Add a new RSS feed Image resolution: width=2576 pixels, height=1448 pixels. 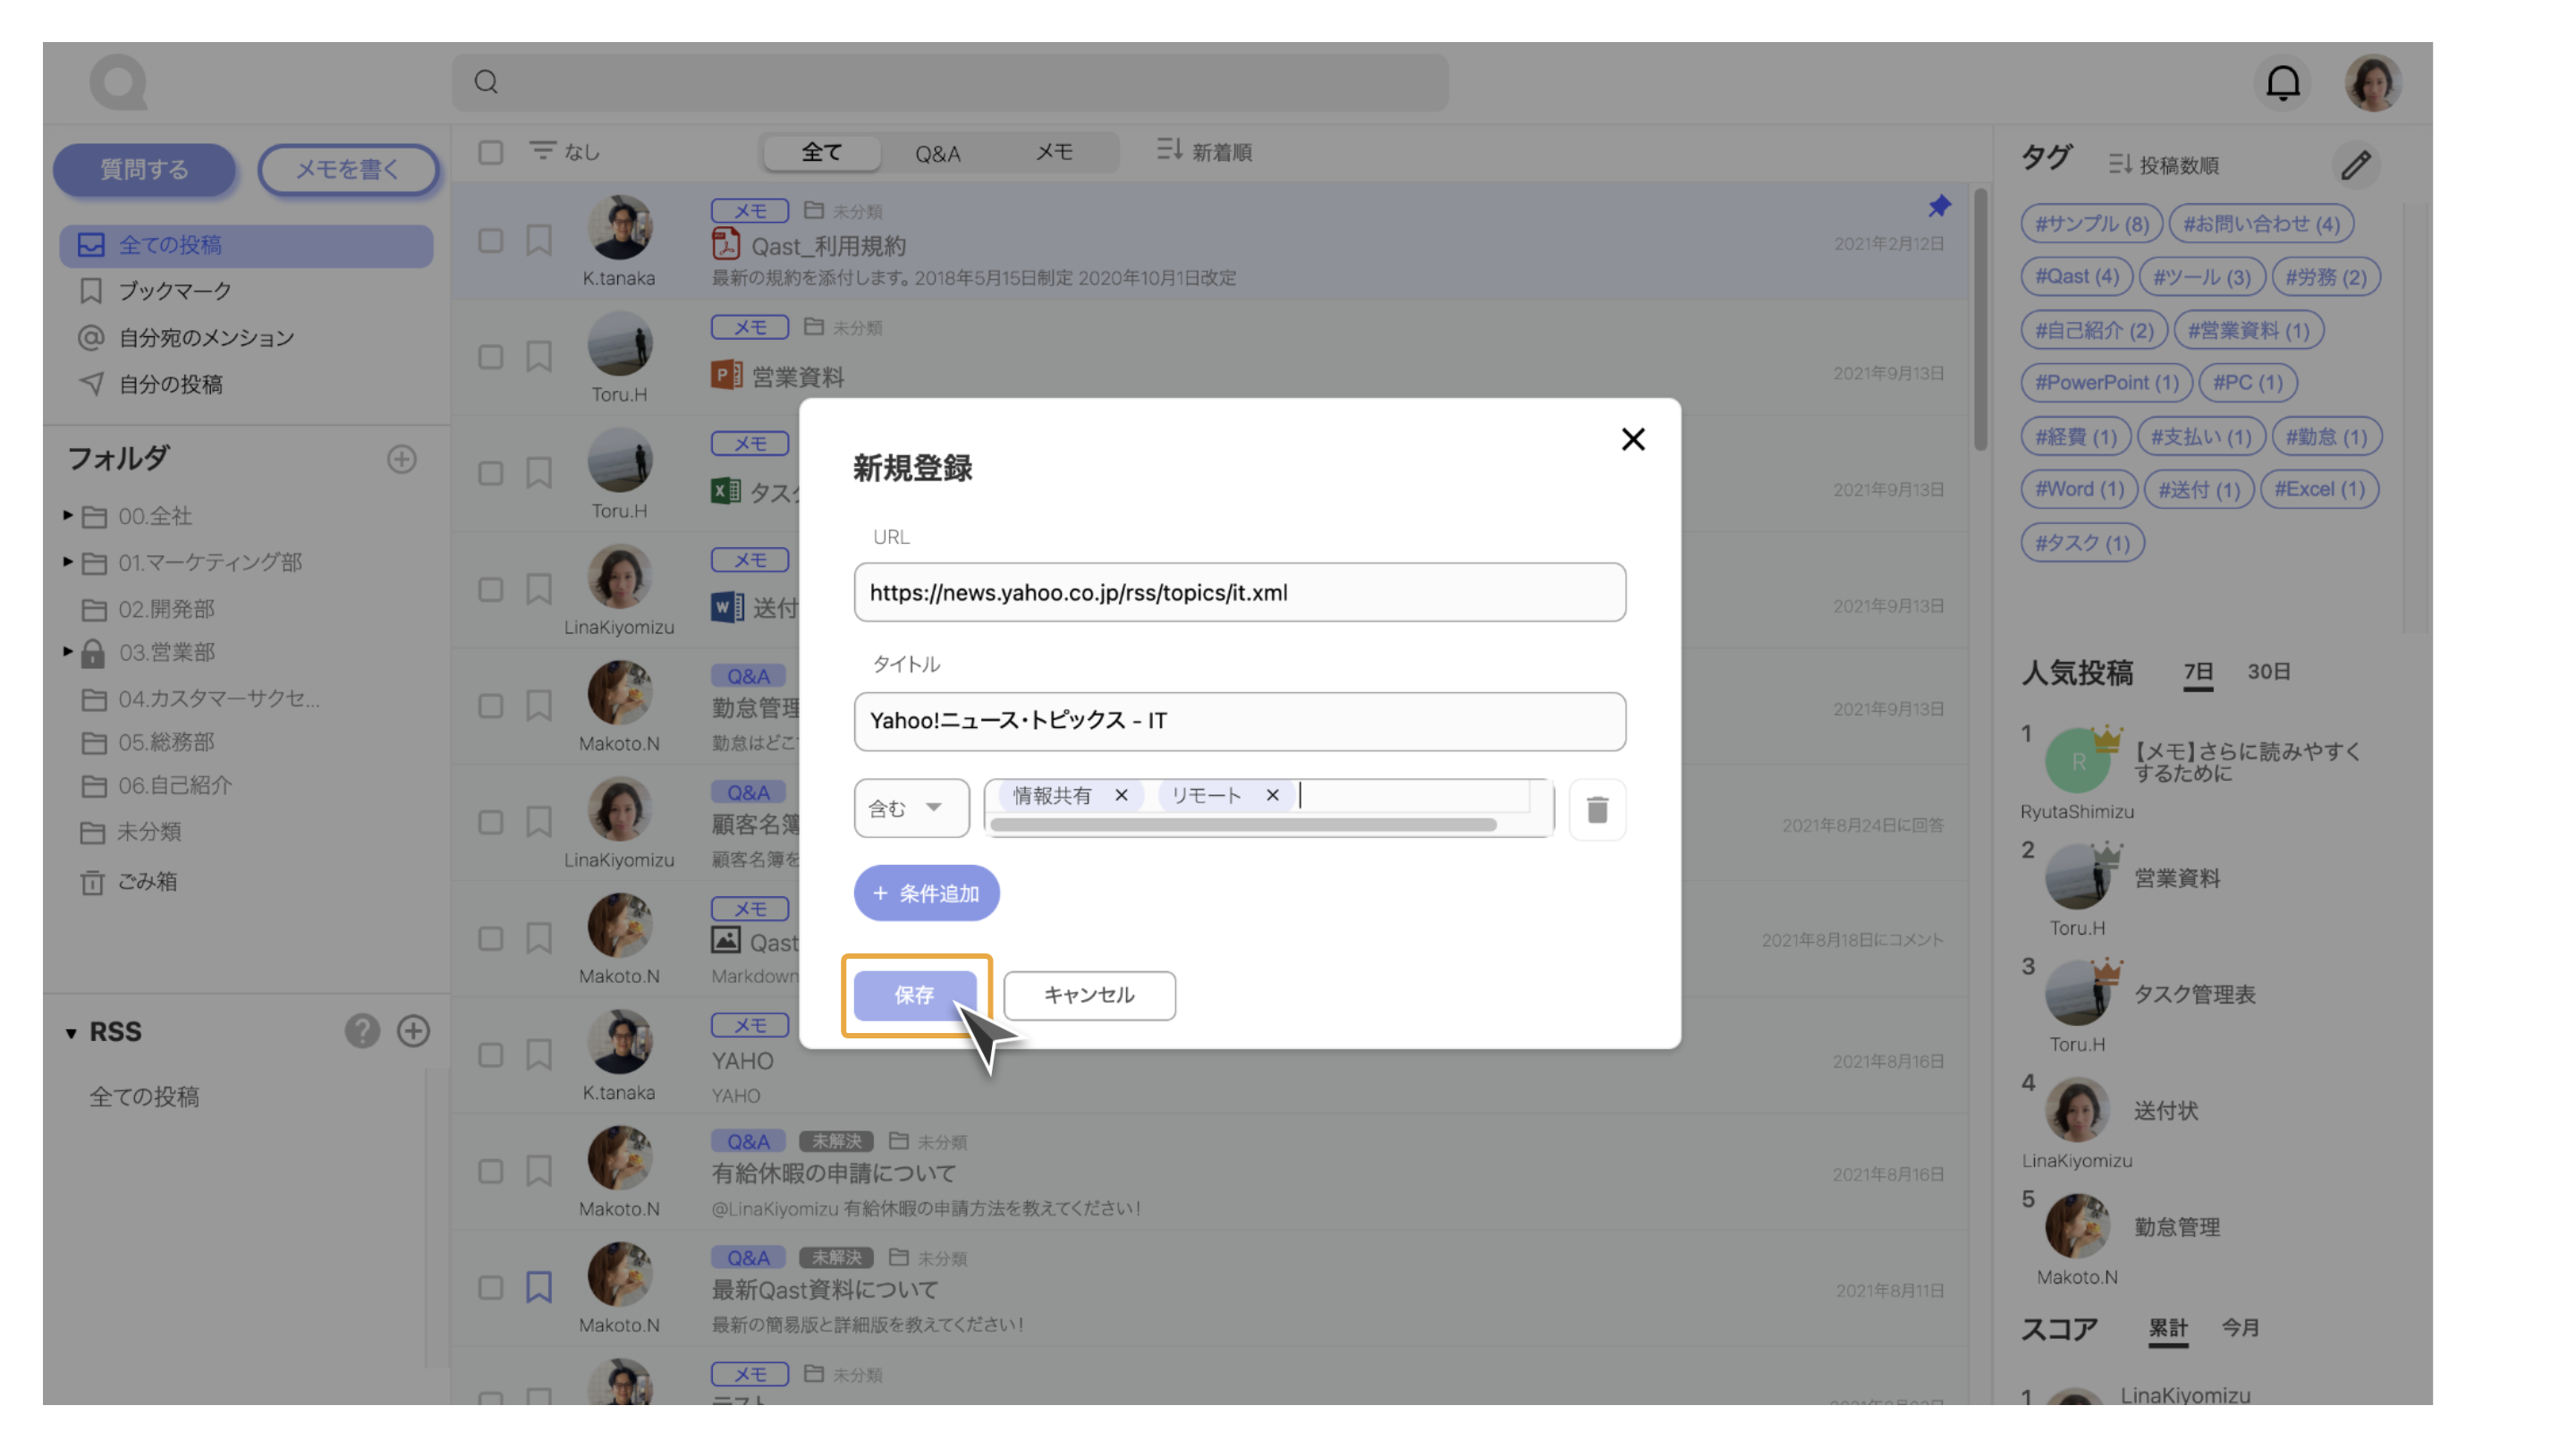[x=413, y=1031]
